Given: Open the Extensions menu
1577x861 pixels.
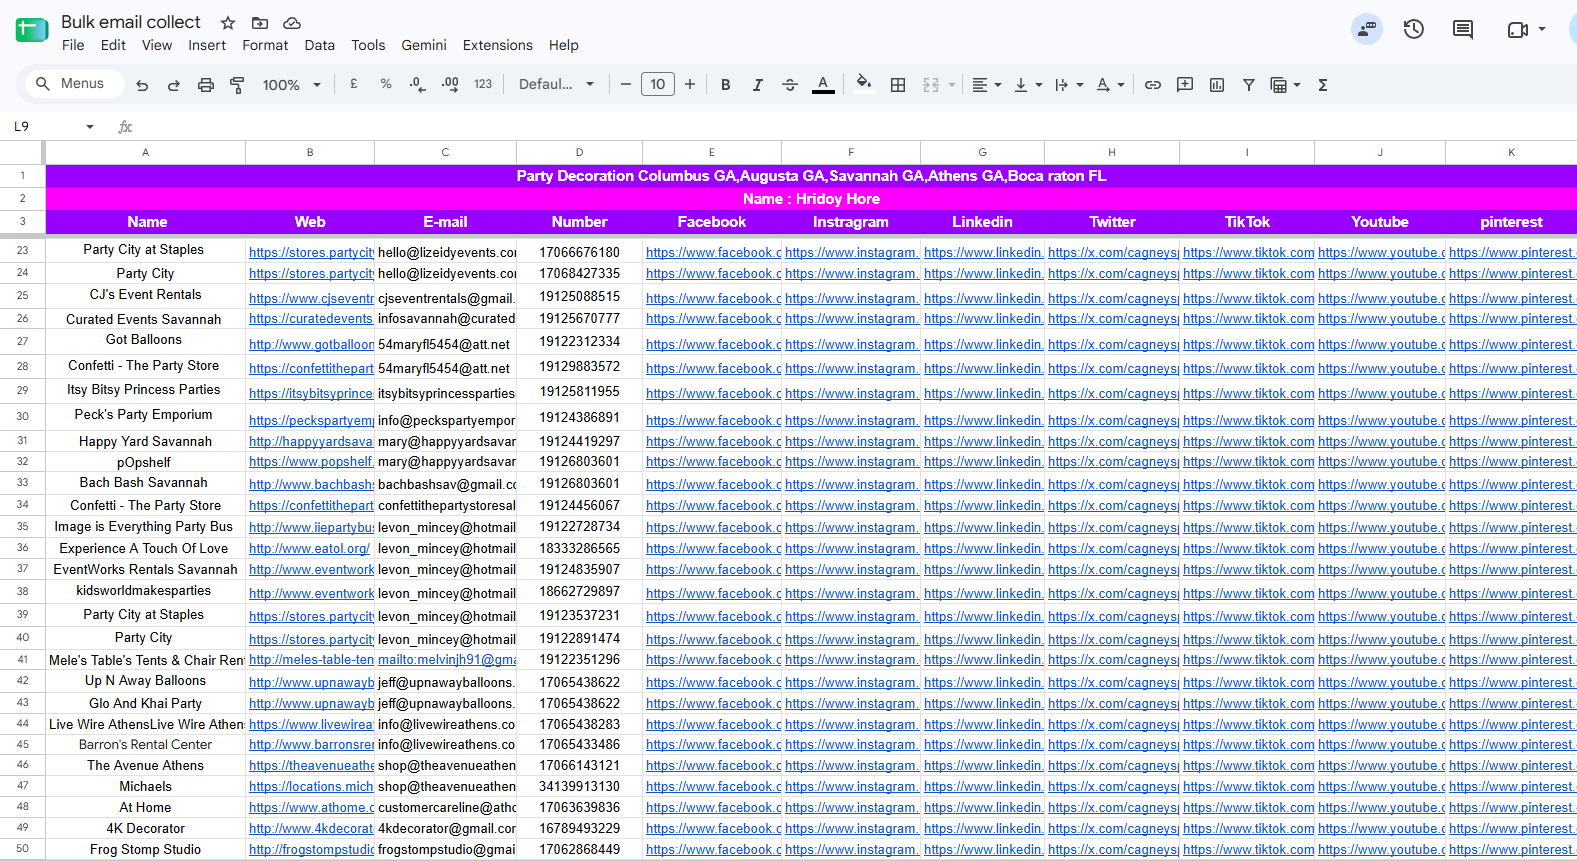Looking at the screenshot, I should [x=498, y=45].
